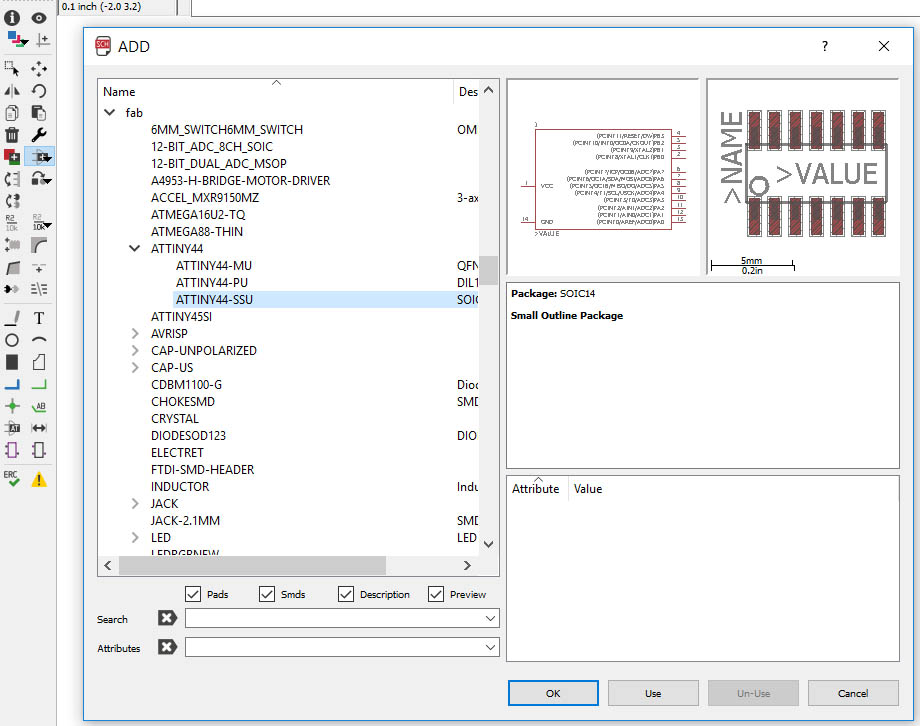Select the ATTINY44-MU package variant
The image size is (920, 726).
click(214, 265)
